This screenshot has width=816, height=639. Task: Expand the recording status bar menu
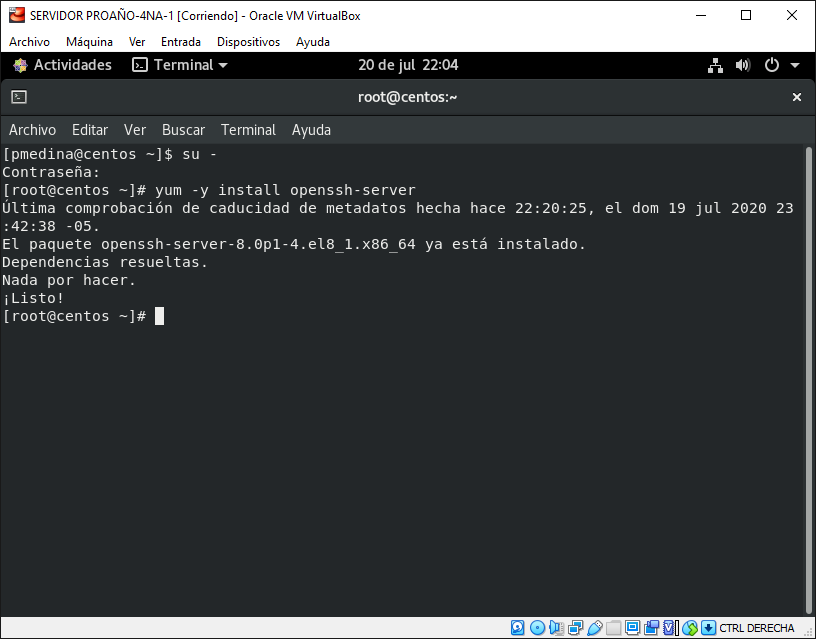pos(651,628)
